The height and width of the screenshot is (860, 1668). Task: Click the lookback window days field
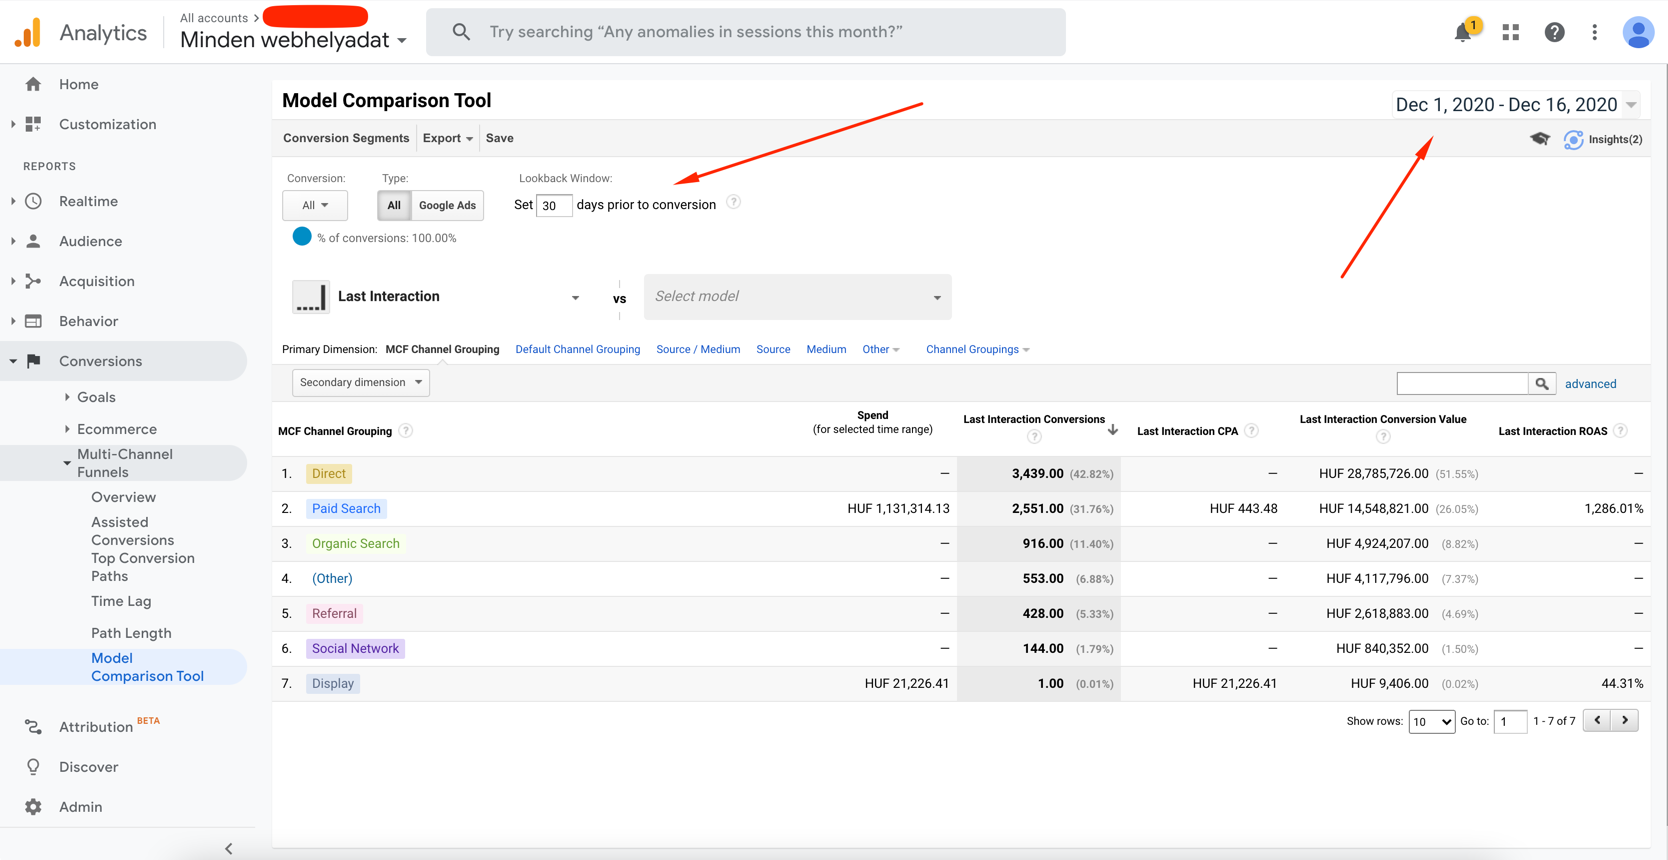pyautogui.click(x=553, y=206)
